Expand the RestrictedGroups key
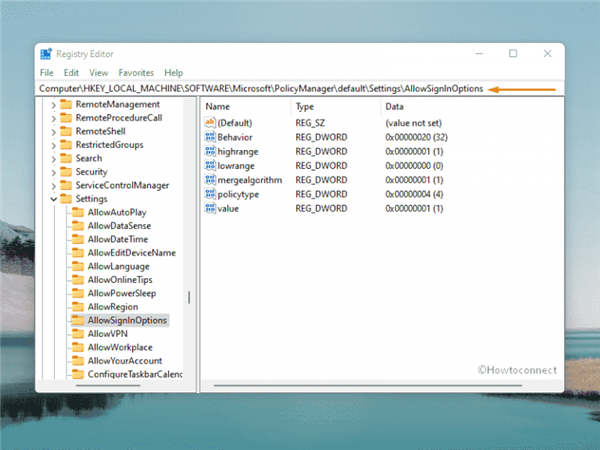Viewport: 600px width, 450px height. click(x=54, y=146)
